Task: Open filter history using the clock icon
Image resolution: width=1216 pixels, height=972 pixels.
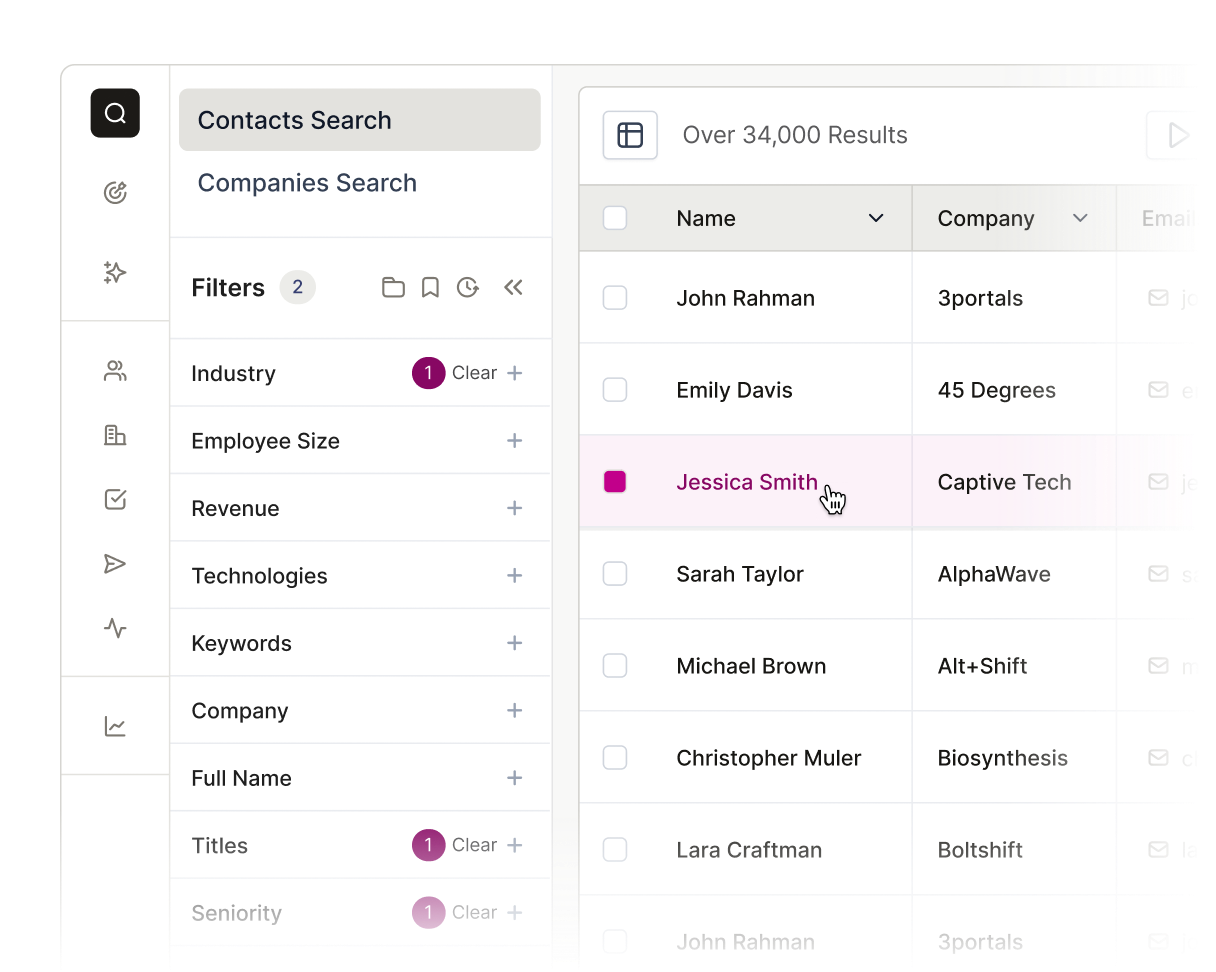Action: click(x=468, y=287)
